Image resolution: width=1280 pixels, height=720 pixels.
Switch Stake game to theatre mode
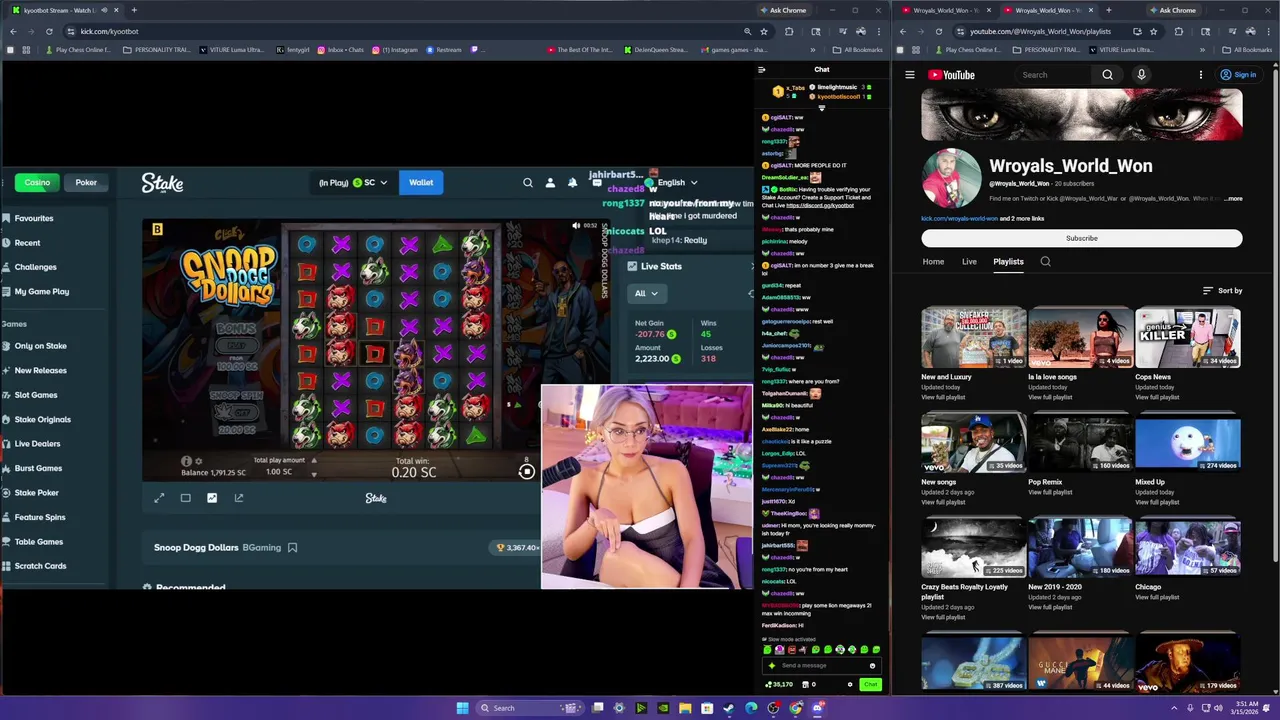coord(185,498)
